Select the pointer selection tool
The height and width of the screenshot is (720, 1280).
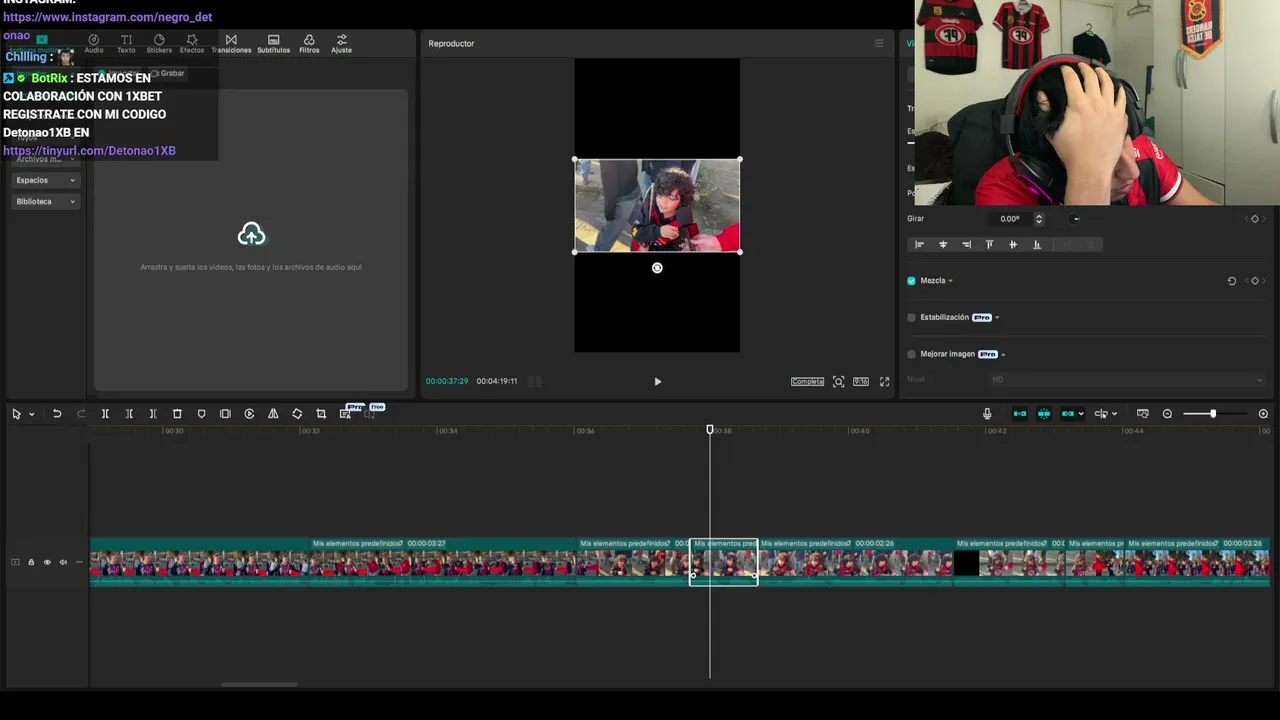(x=16, y=414)
